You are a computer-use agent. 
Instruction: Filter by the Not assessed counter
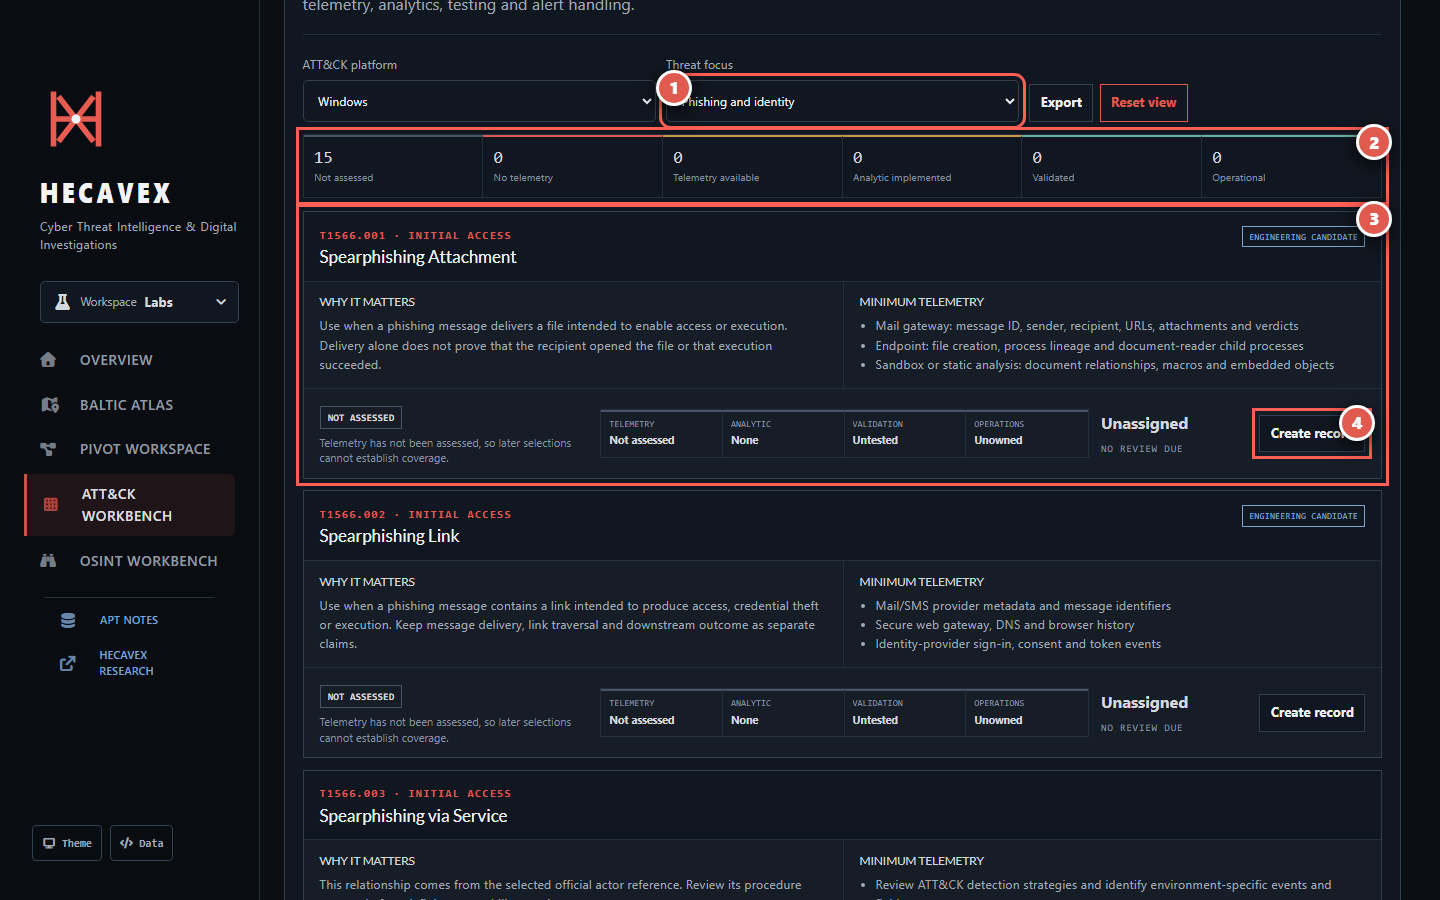[x=392, y=166]
